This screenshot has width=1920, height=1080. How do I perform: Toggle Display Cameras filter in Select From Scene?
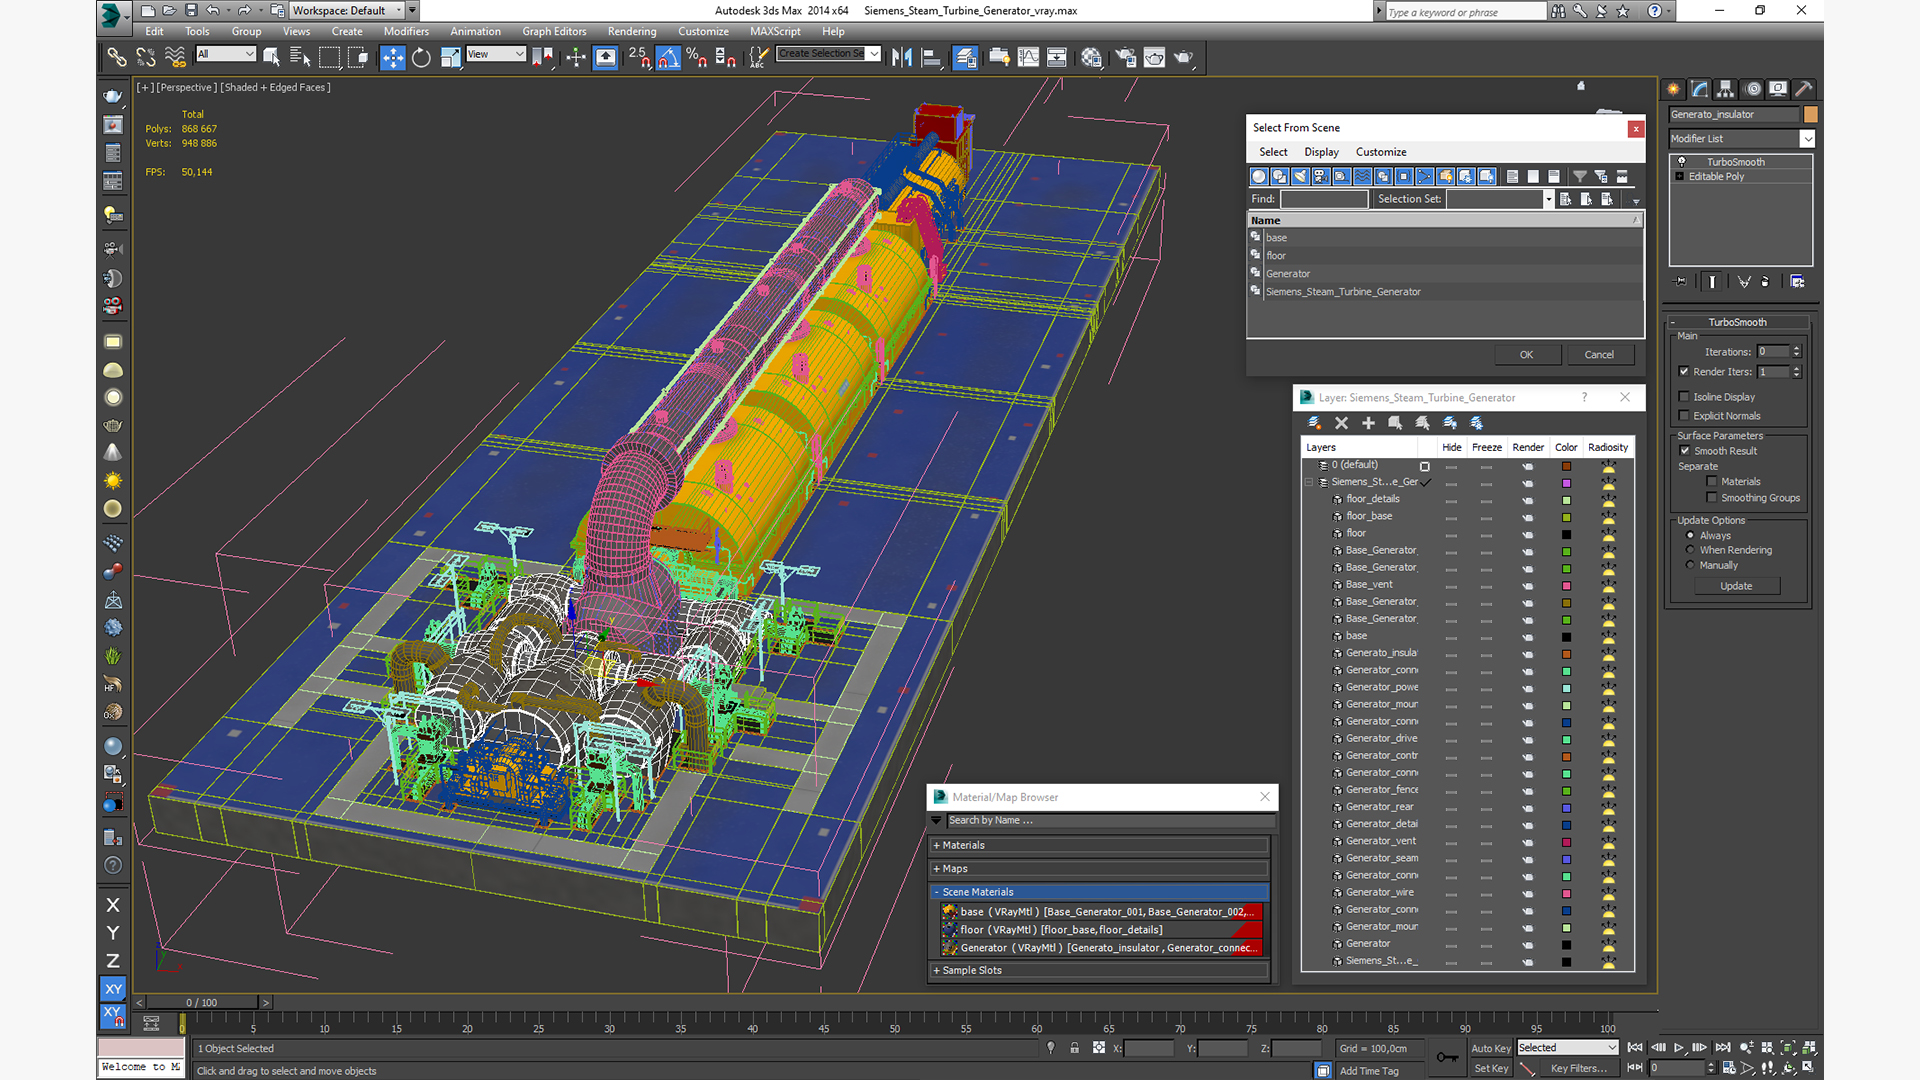pos(1321,176)
